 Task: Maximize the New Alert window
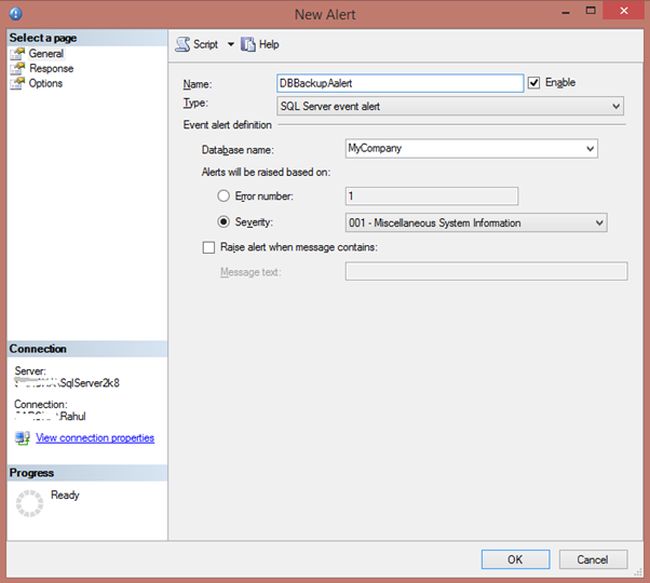point(591,10)
